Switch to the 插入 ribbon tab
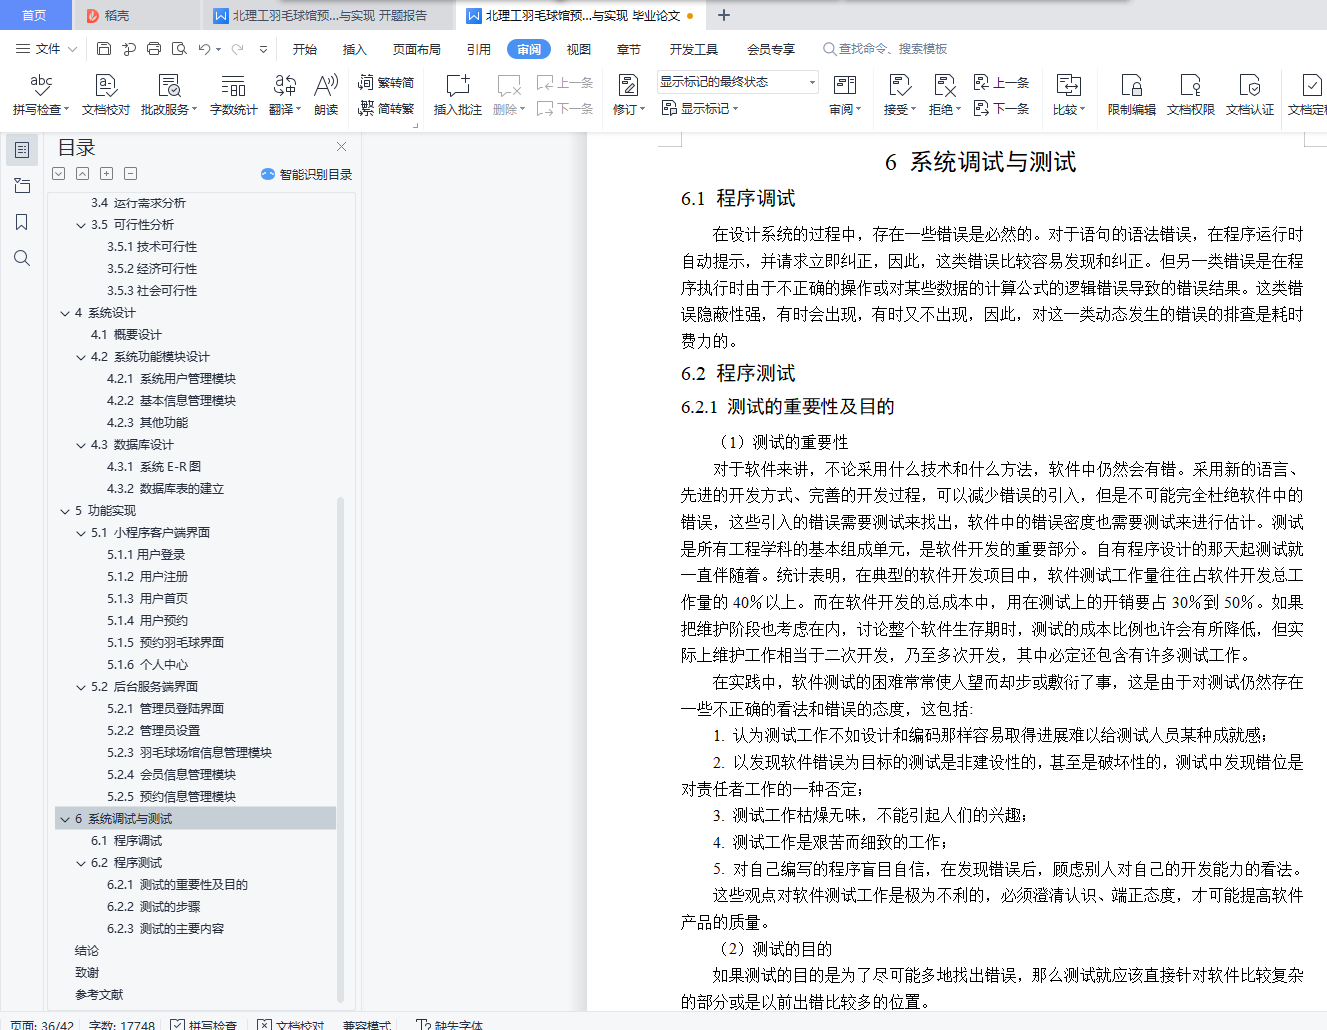This screenshot has width=1327, height=1030. click(x=355, y=49)
